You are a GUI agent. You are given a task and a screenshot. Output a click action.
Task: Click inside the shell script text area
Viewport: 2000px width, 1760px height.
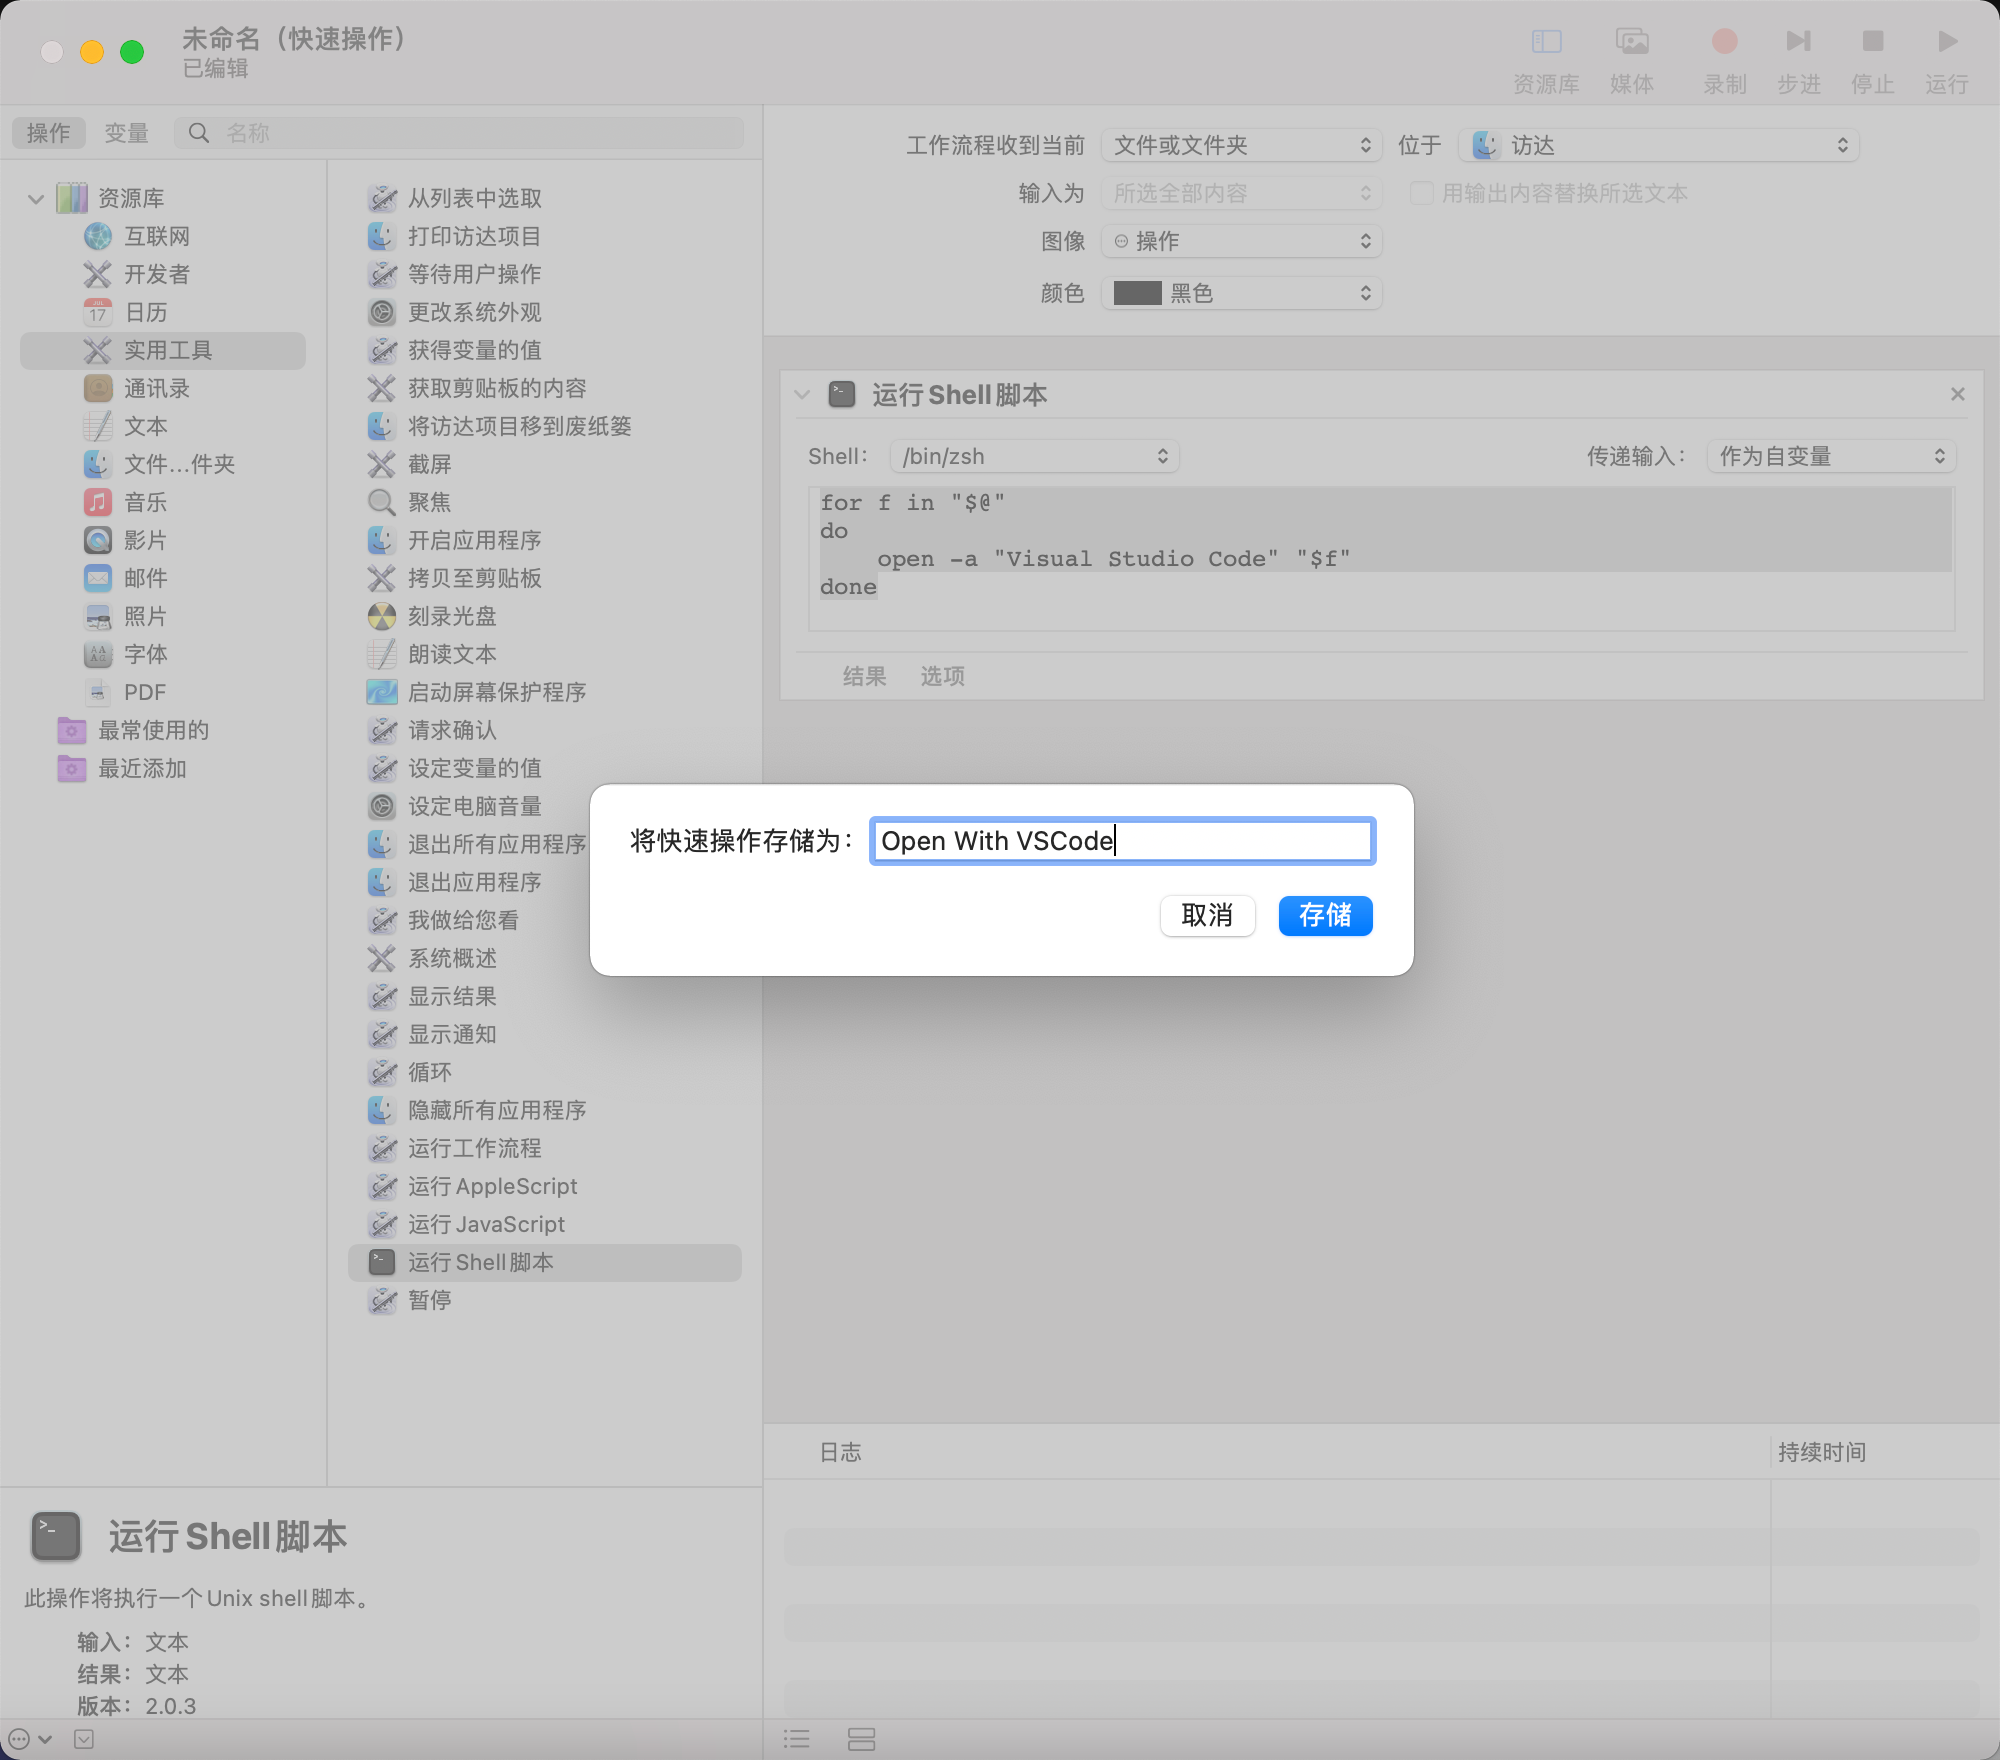[1381, 559]
